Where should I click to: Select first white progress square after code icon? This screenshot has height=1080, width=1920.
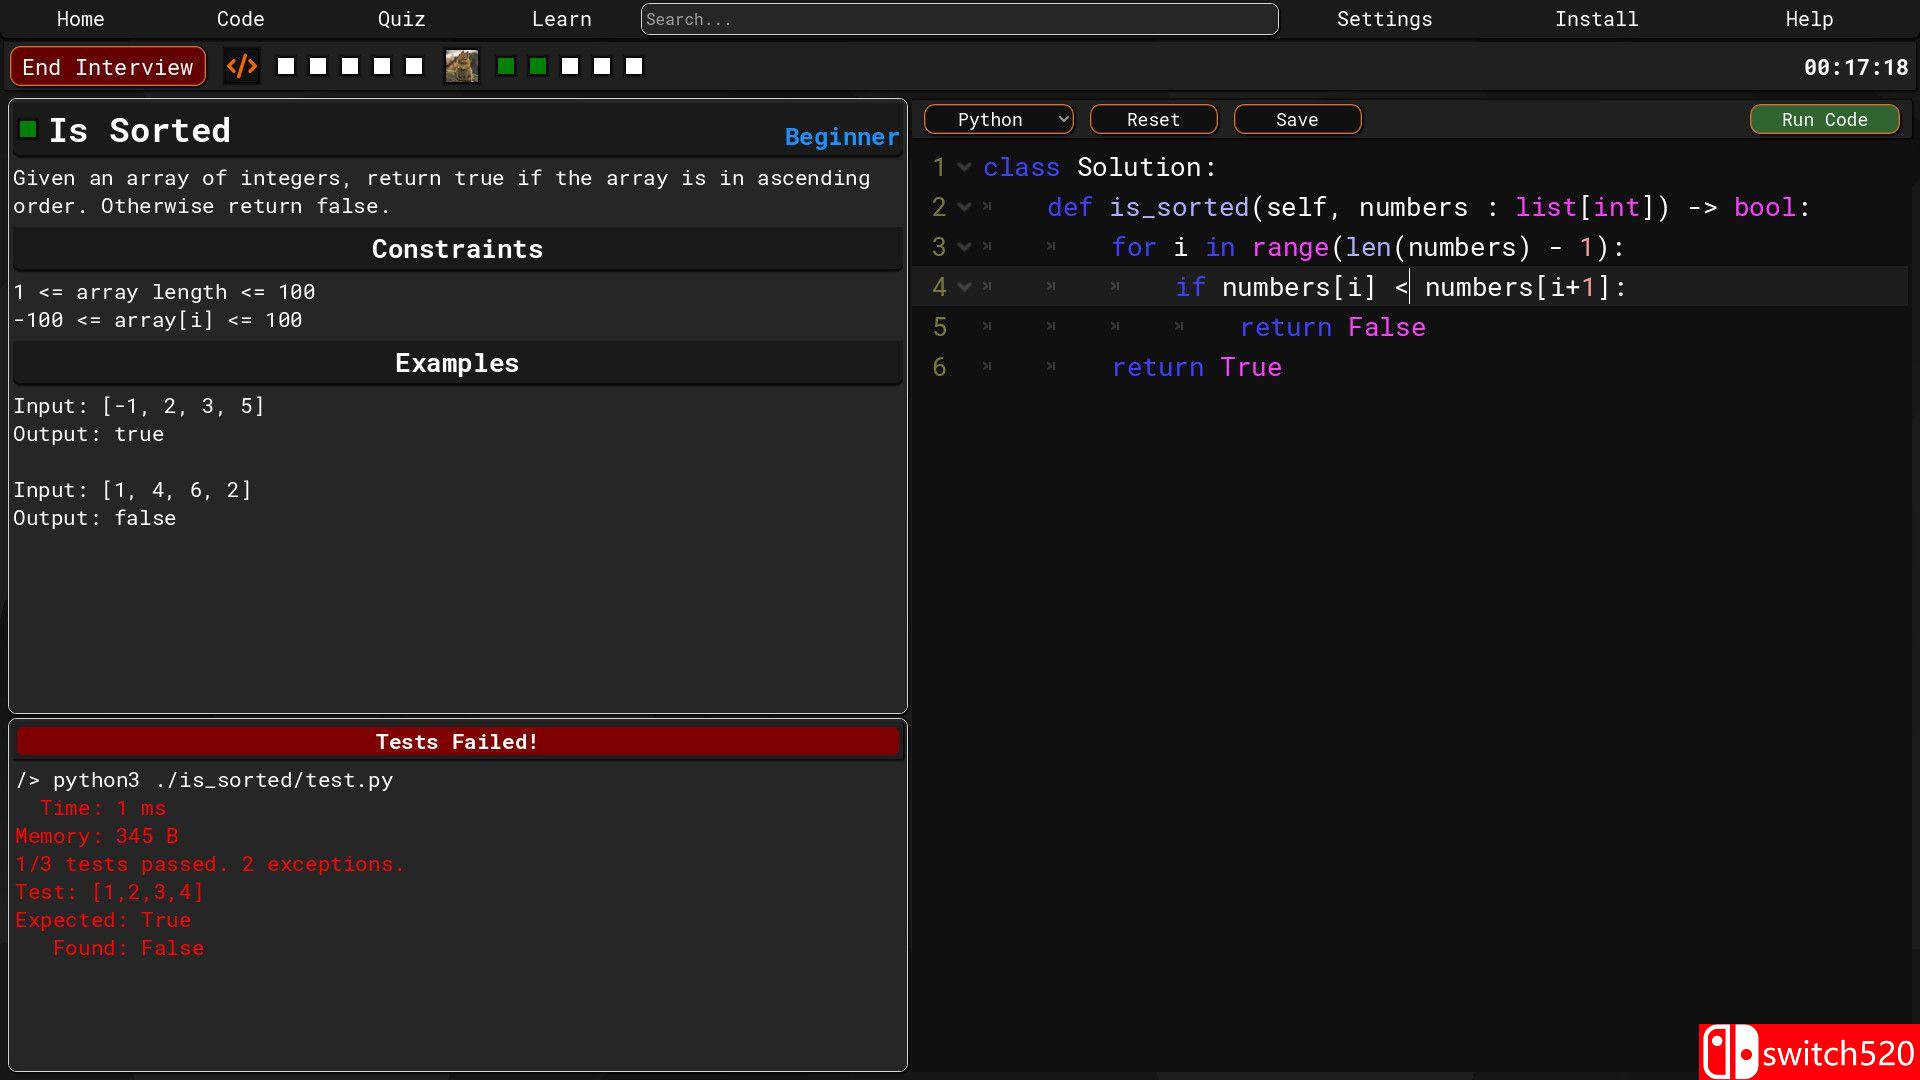[286, 67]
